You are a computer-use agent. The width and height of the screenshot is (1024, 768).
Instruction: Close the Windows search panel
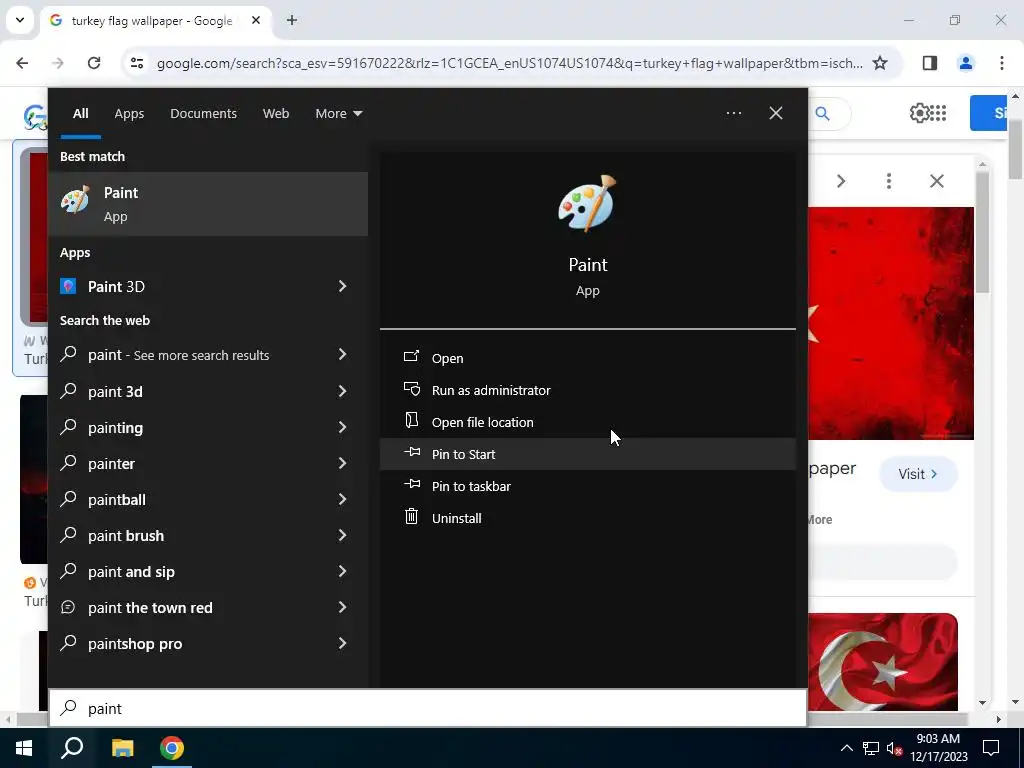coord(776,113)
